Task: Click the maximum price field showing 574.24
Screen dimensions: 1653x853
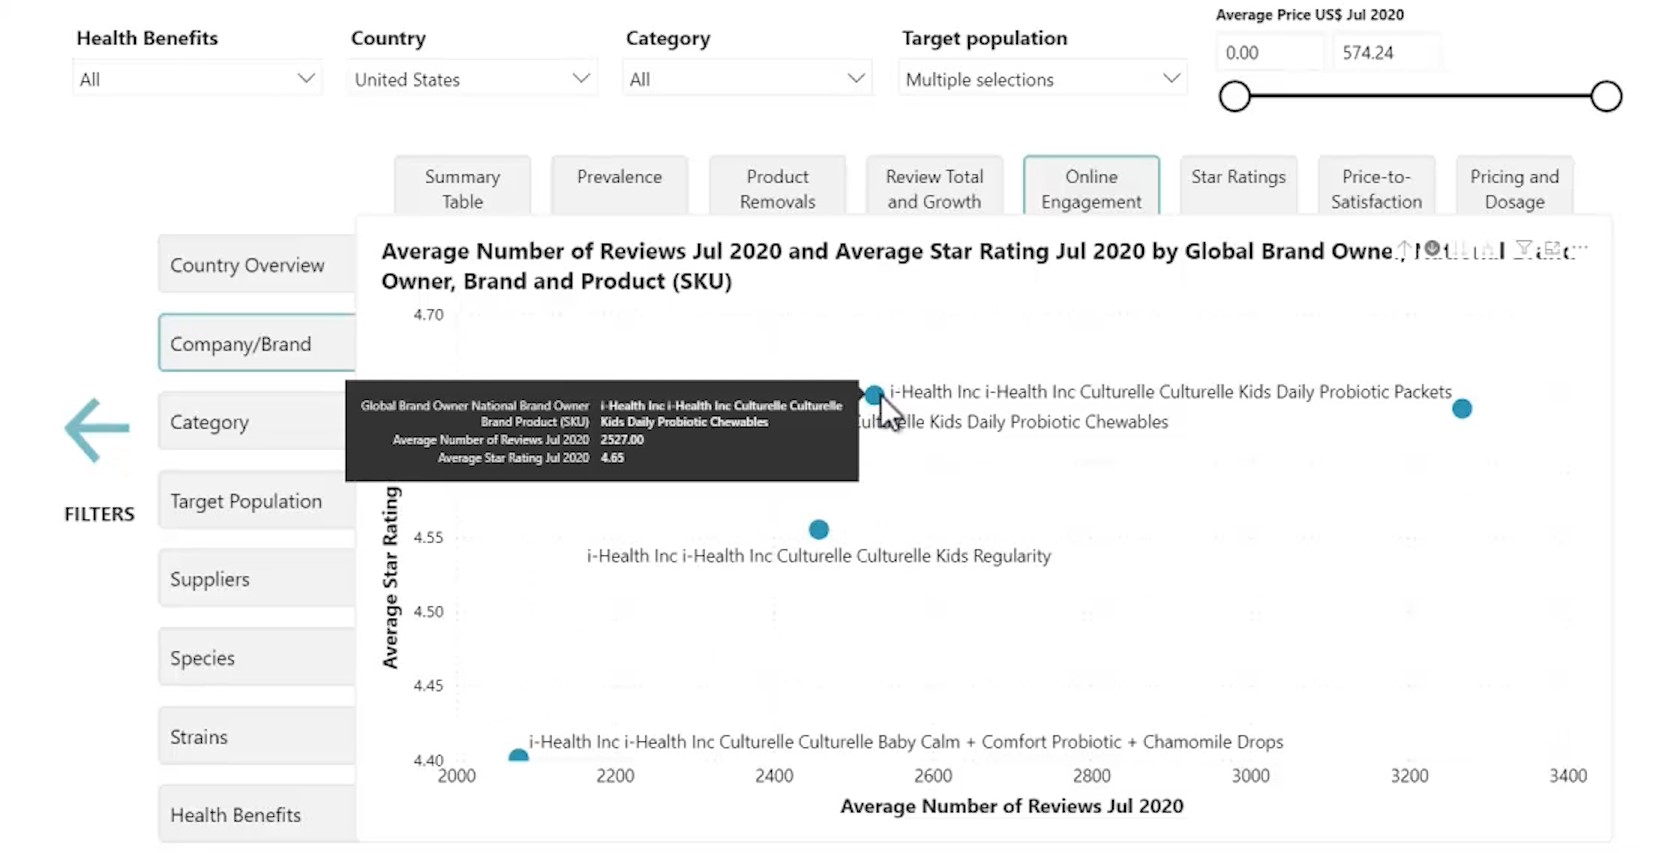Action: [x=1386, y=52]
